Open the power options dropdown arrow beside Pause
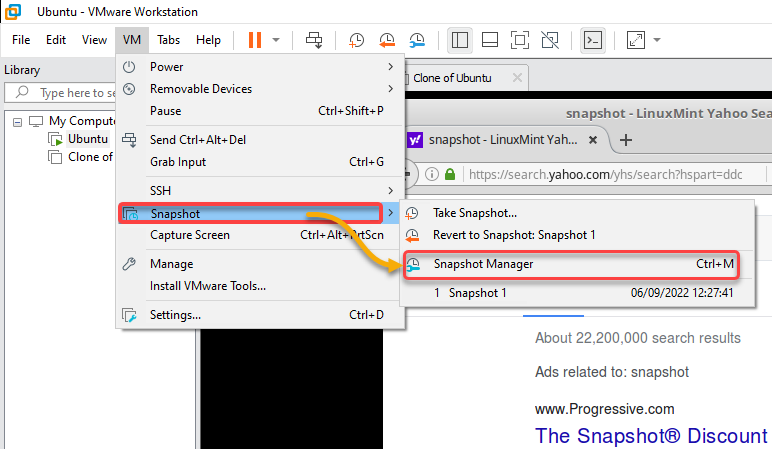 tap(276, 40)
